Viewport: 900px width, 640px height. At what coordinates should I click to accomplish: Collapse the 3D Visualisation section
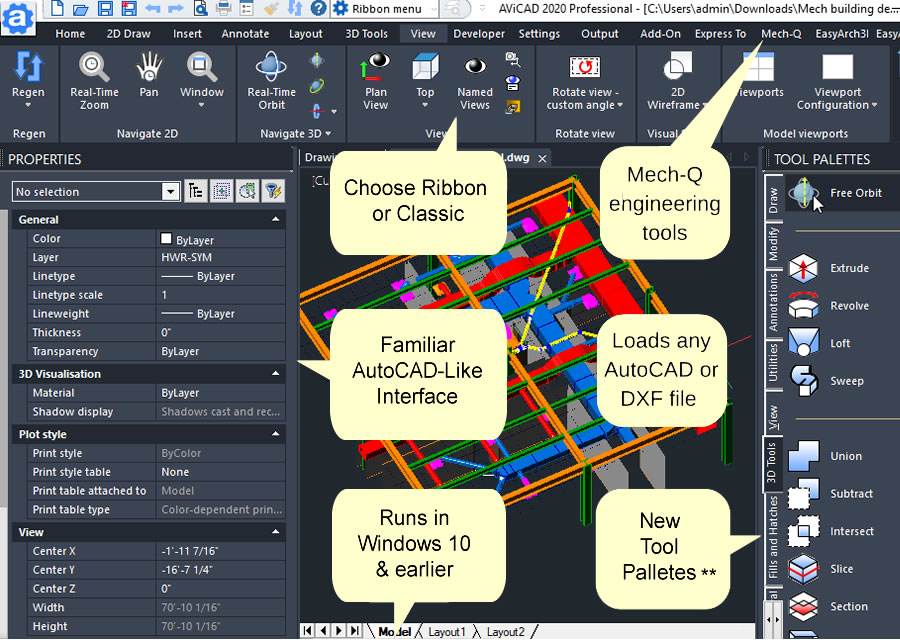pyautogui.click(x=276, y=374)
